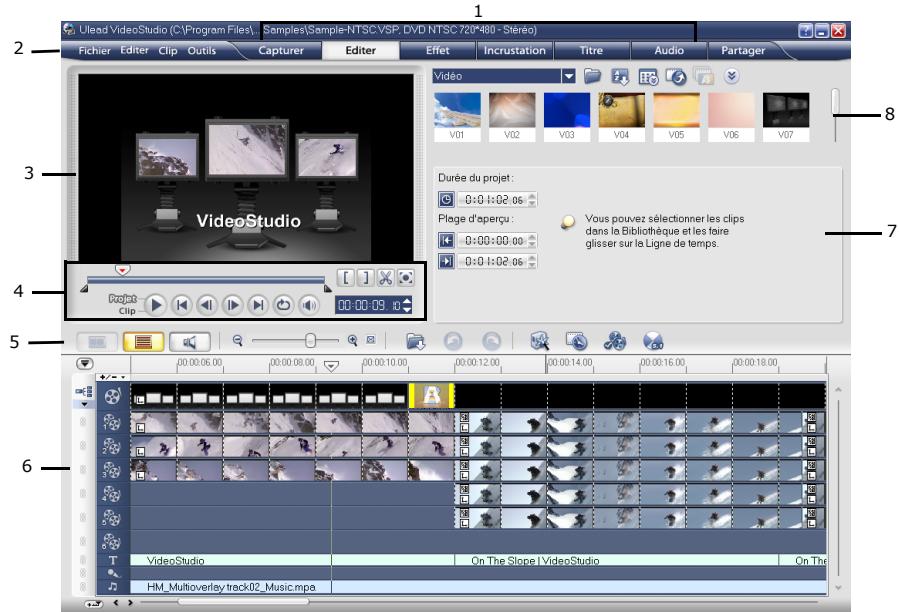Step to the previous frame
899x612 pixels.
207,305
